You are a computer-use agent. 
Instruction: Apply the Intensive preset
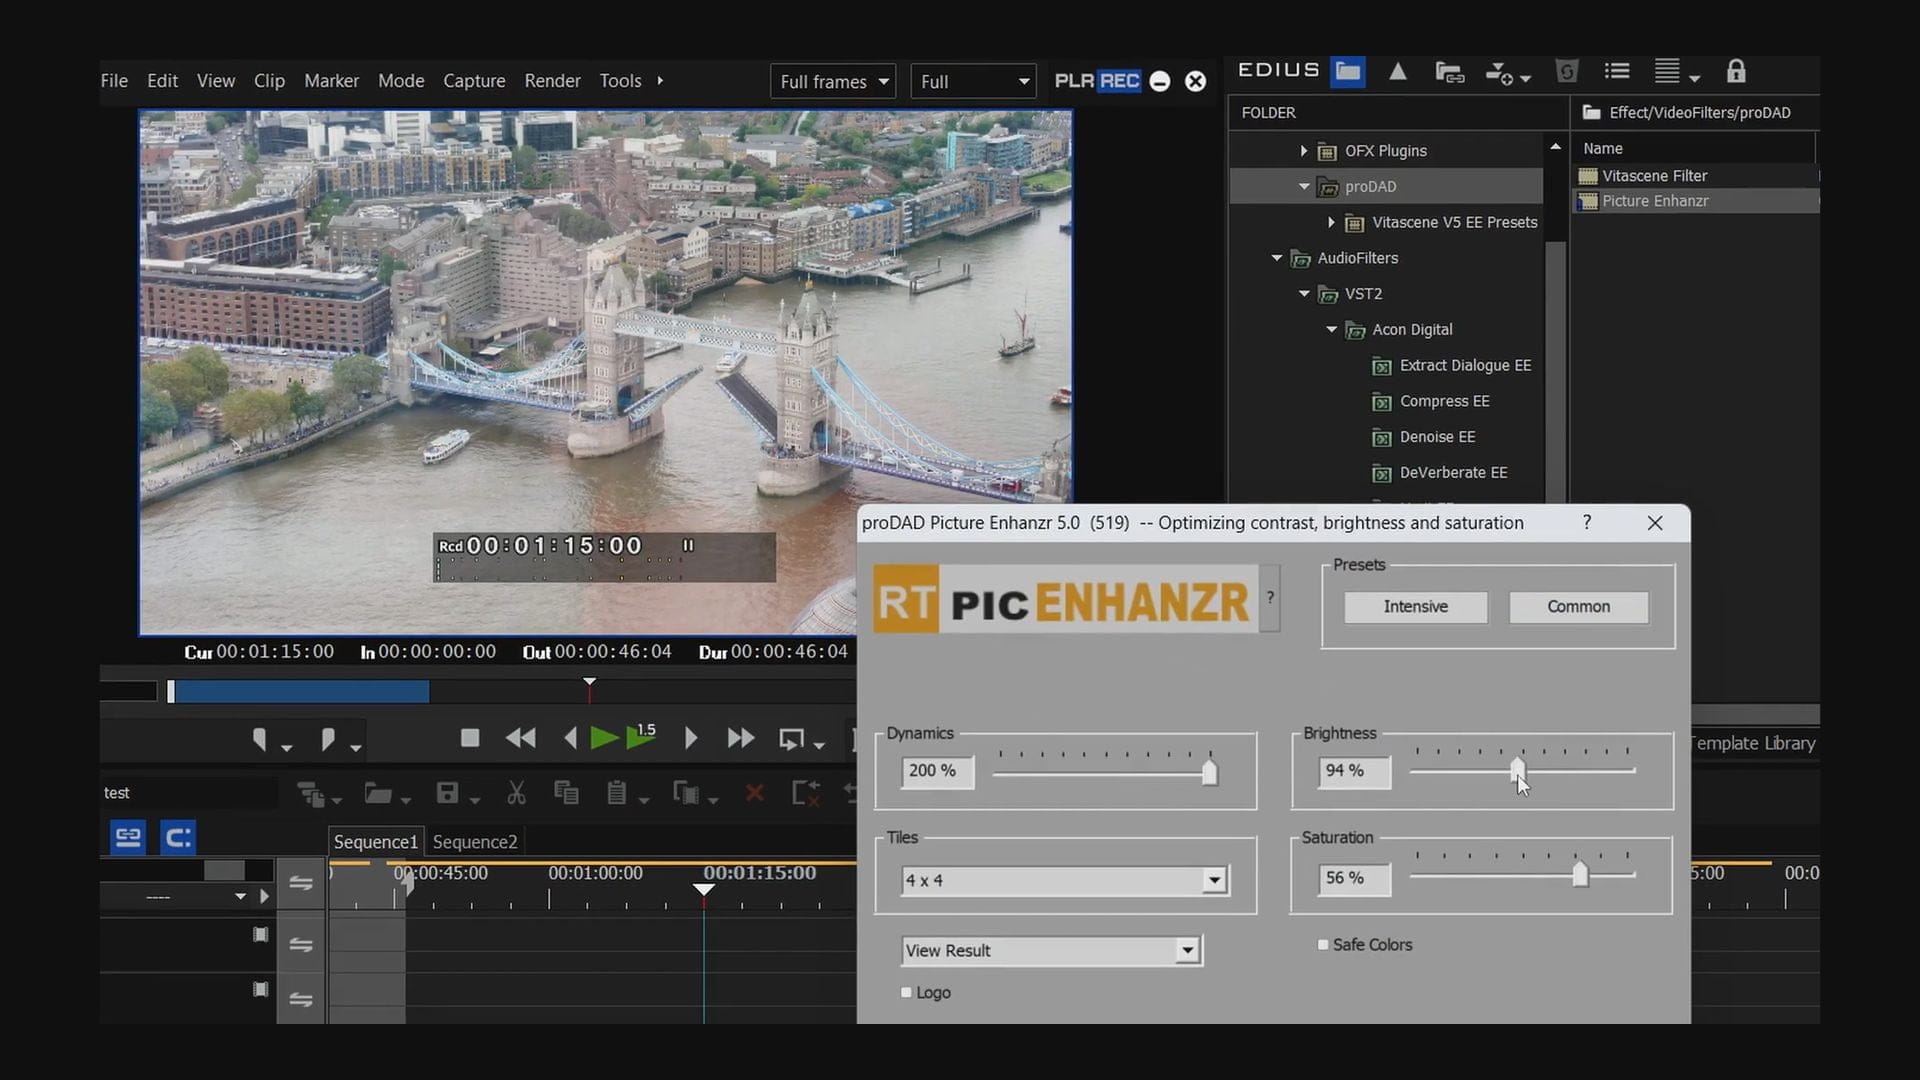point(1415,607)
